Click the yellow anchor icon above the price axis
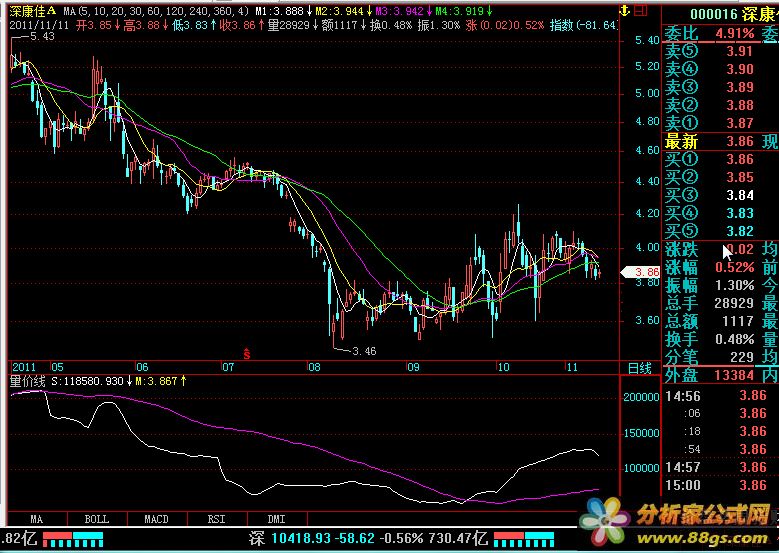This screenshot has height=553, width=779. click(625, 10)
